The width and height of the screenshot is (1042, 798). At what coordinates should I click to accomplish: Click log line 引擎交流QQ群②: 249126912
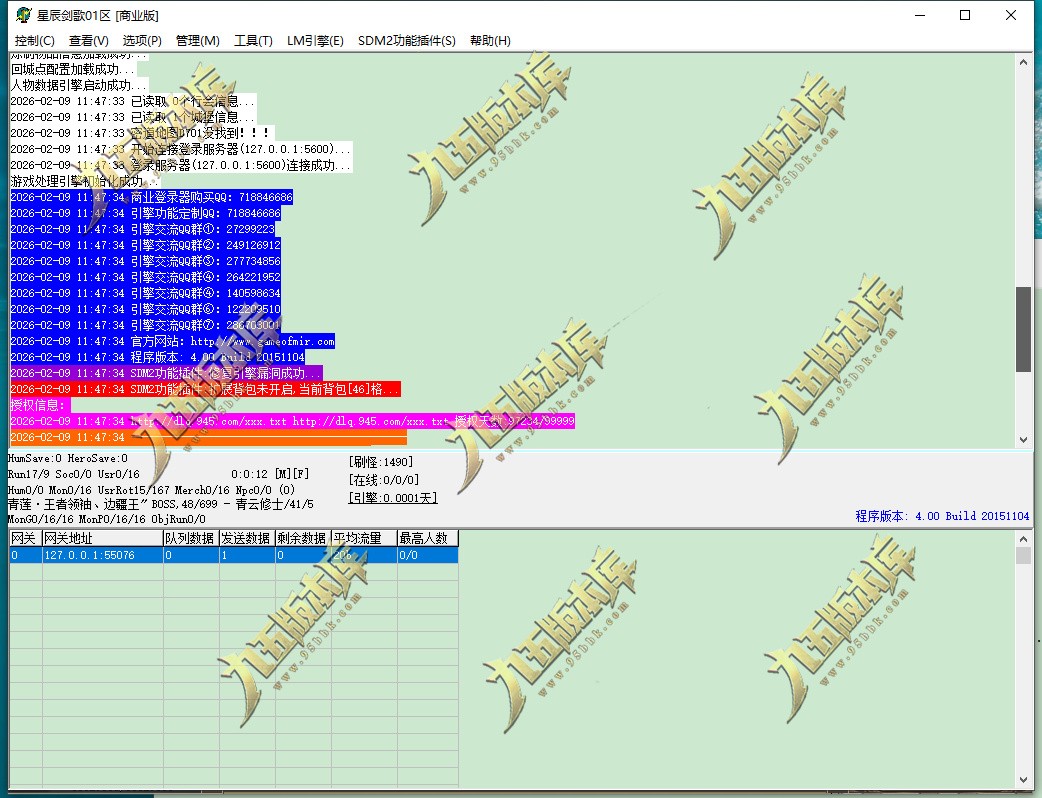146,245
